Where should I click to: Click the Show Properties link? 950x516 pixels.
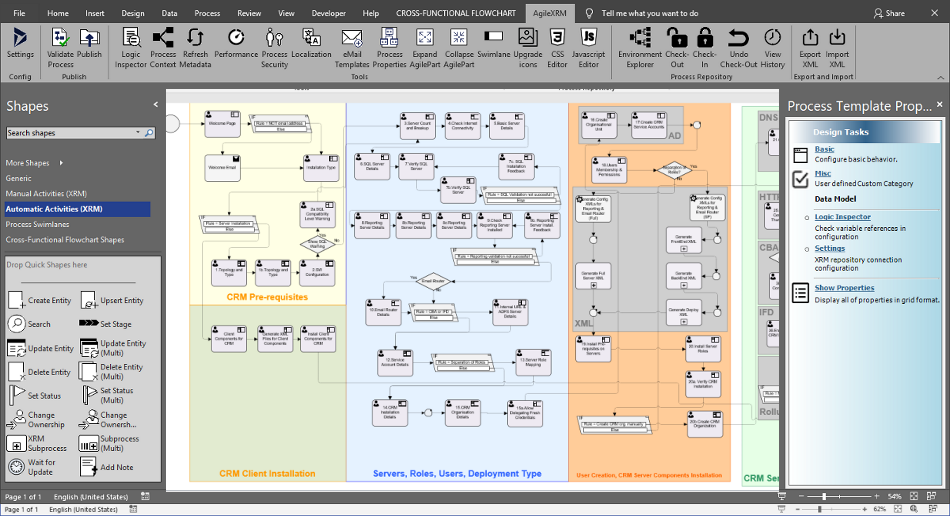tap(844, 288)
